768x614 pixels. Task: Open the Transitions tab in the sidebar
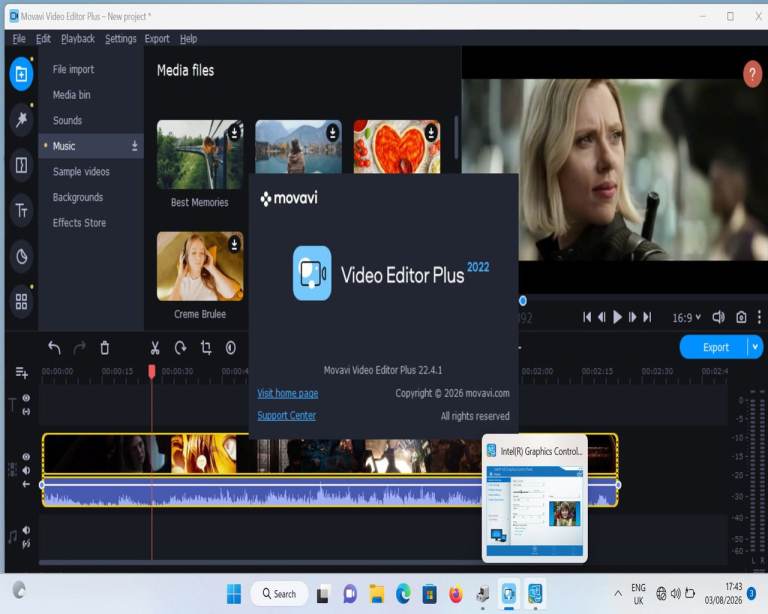21,165
